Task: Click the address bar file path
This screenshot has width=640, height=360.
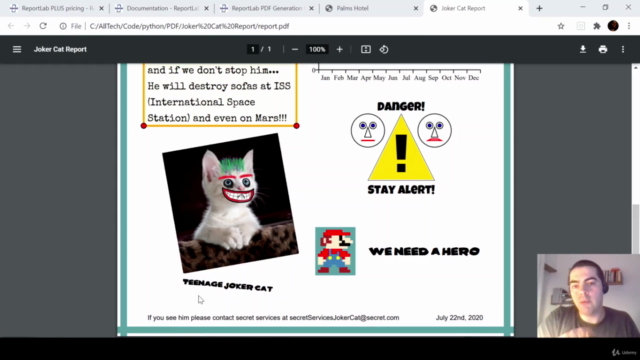Action: tap(189, 26)
